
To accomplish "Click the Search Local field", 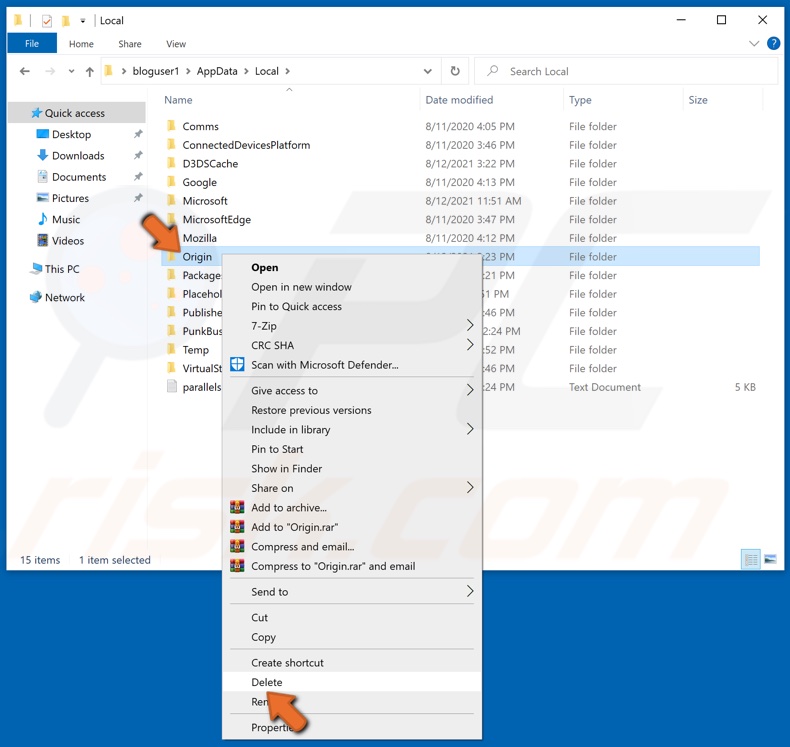I will [x=627, y=71].
